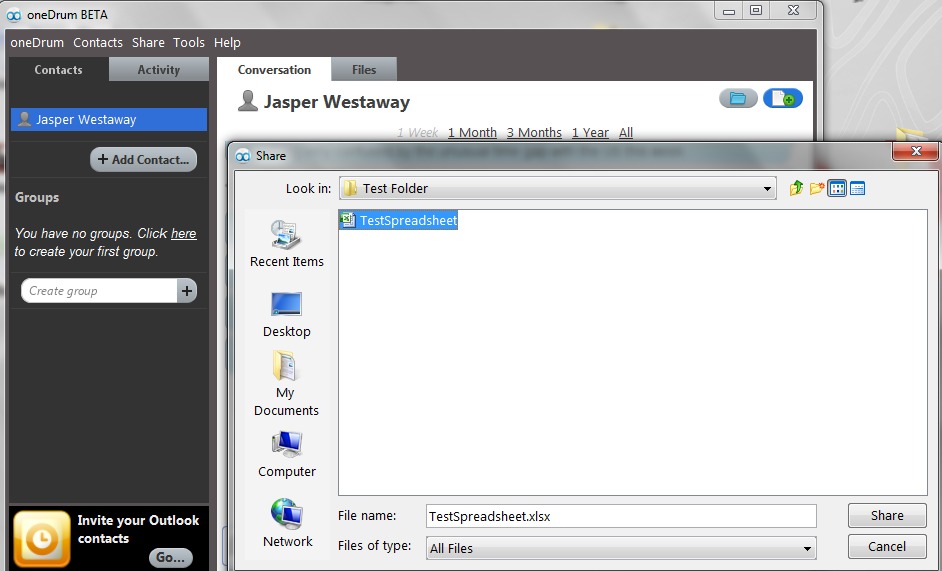Image resolution: width=942 pixels, height=571 pixels.
Task: Close the Share dialog
Action: pos(916,151)
